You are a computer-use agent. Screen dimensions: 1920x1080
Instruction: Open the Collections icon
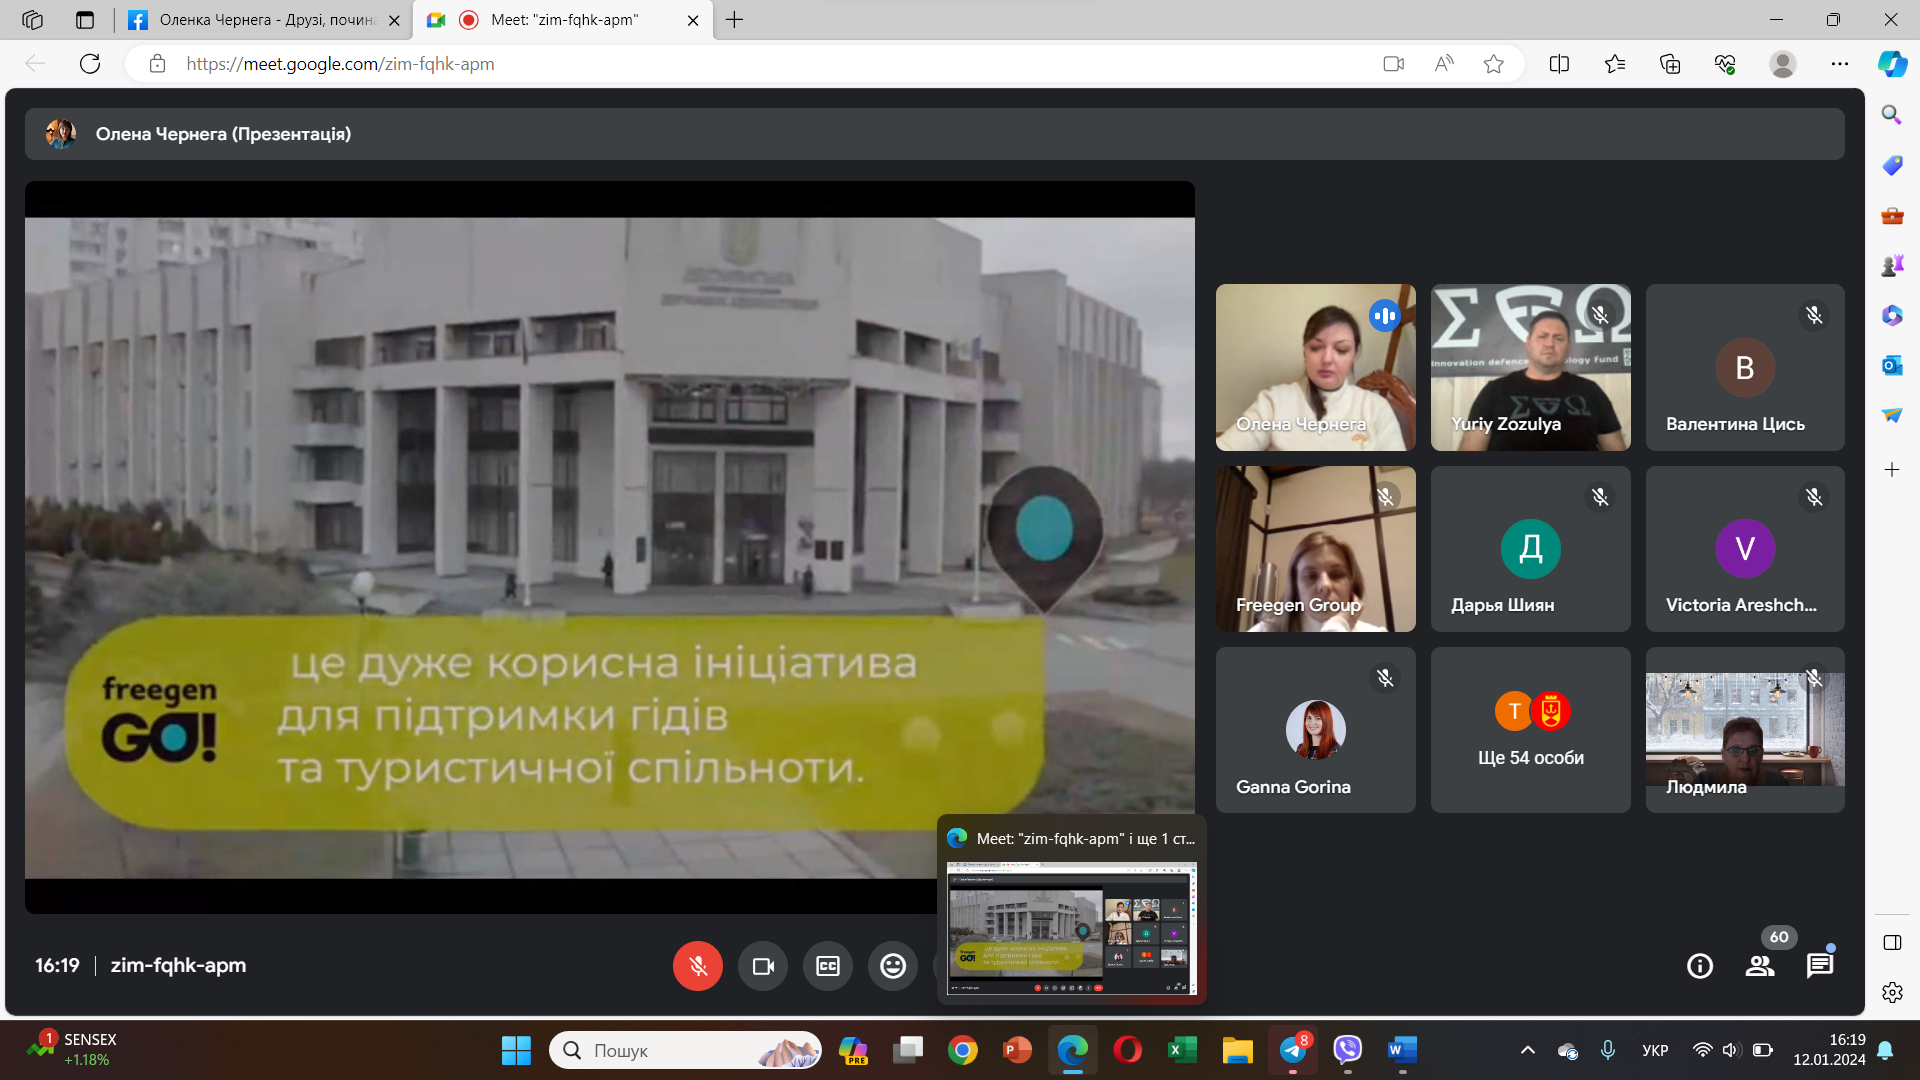point(1670,64)
